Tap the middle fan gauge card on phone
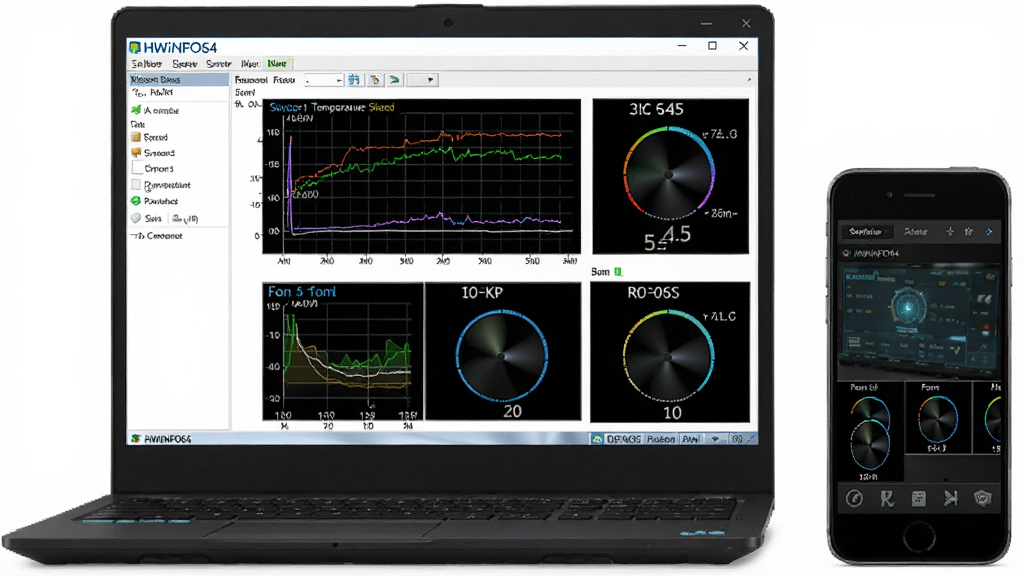Image resolution: width=1024 pixels, height=576 pixels. point(937,418)
